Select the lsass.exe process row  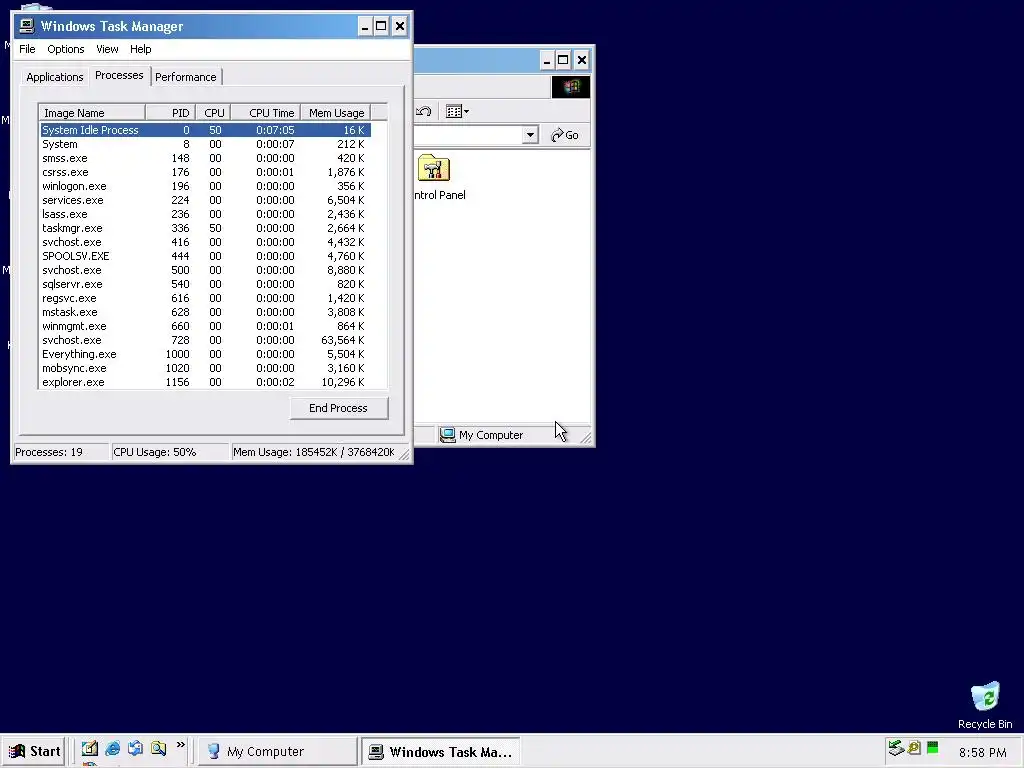click(x=205, y=214)
